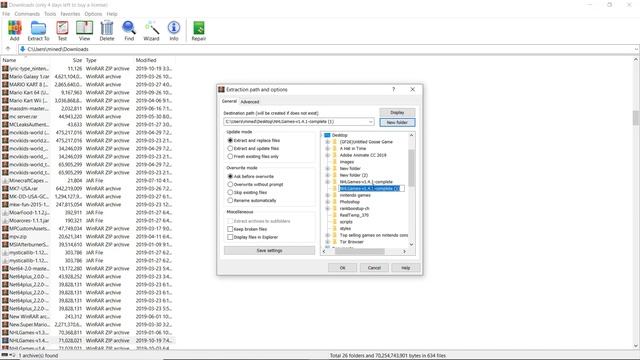
Task: Click the Display button
Action: pyautogui.click(x=397, y=112)
